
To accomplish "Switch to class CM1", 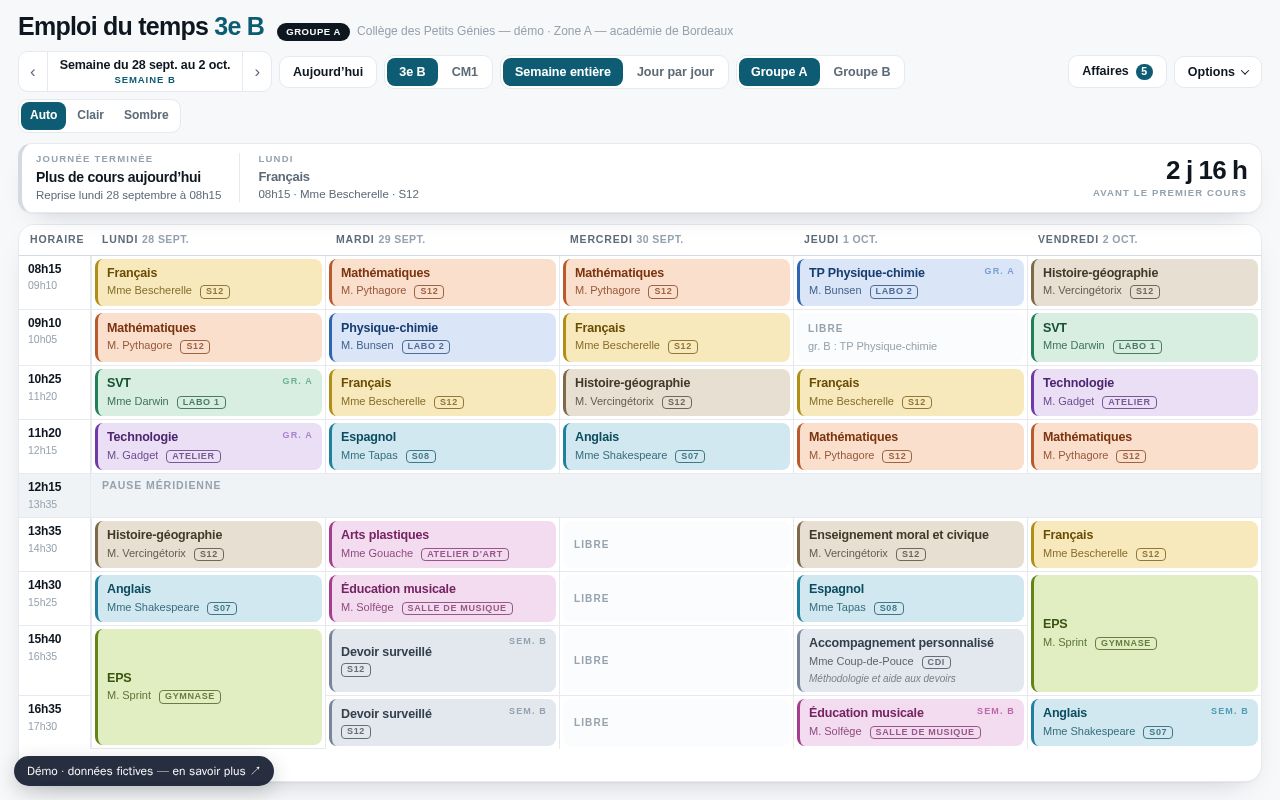I will tap(465, 72).
